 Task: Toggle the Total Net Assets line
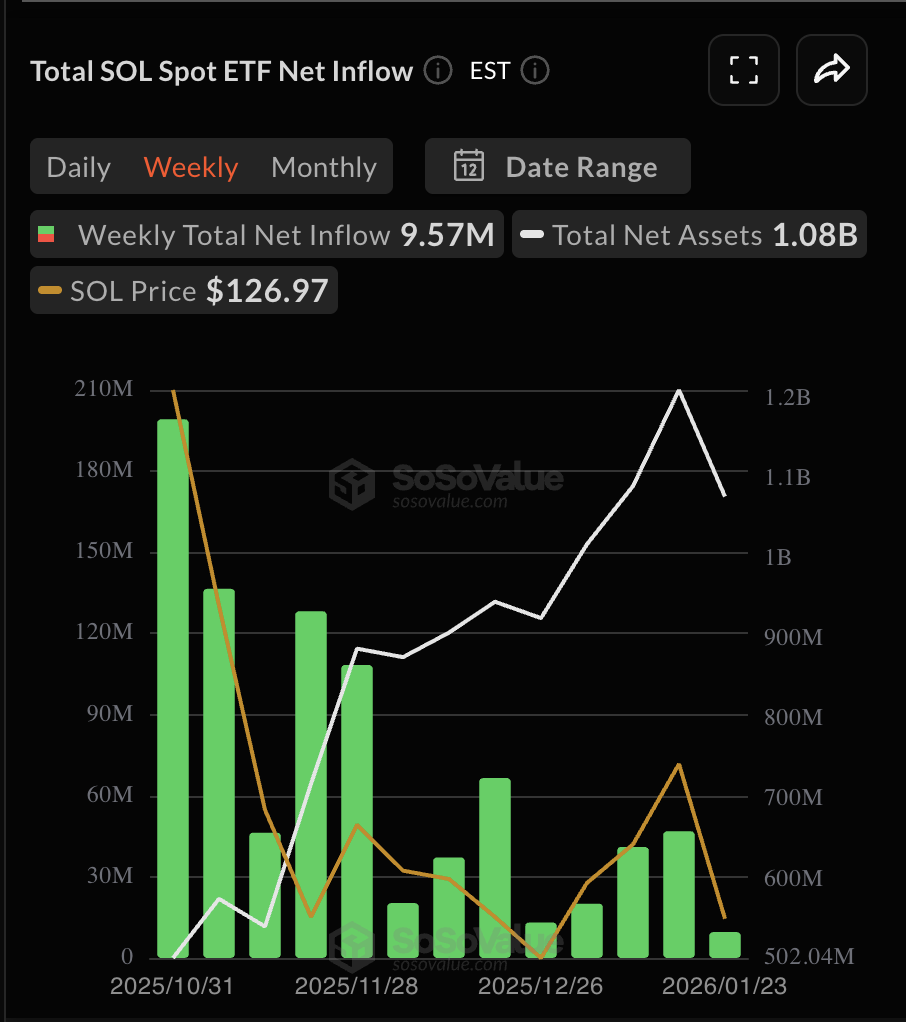tap(688, 235)
